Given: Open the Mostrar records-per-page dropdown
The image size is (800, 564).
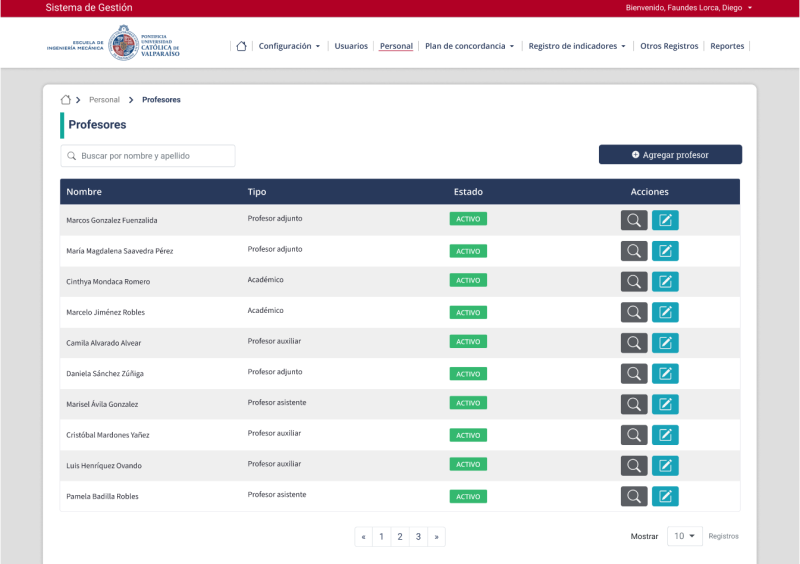Looking at the screenshot, I should pyautogui.click(x=684, y=536).
